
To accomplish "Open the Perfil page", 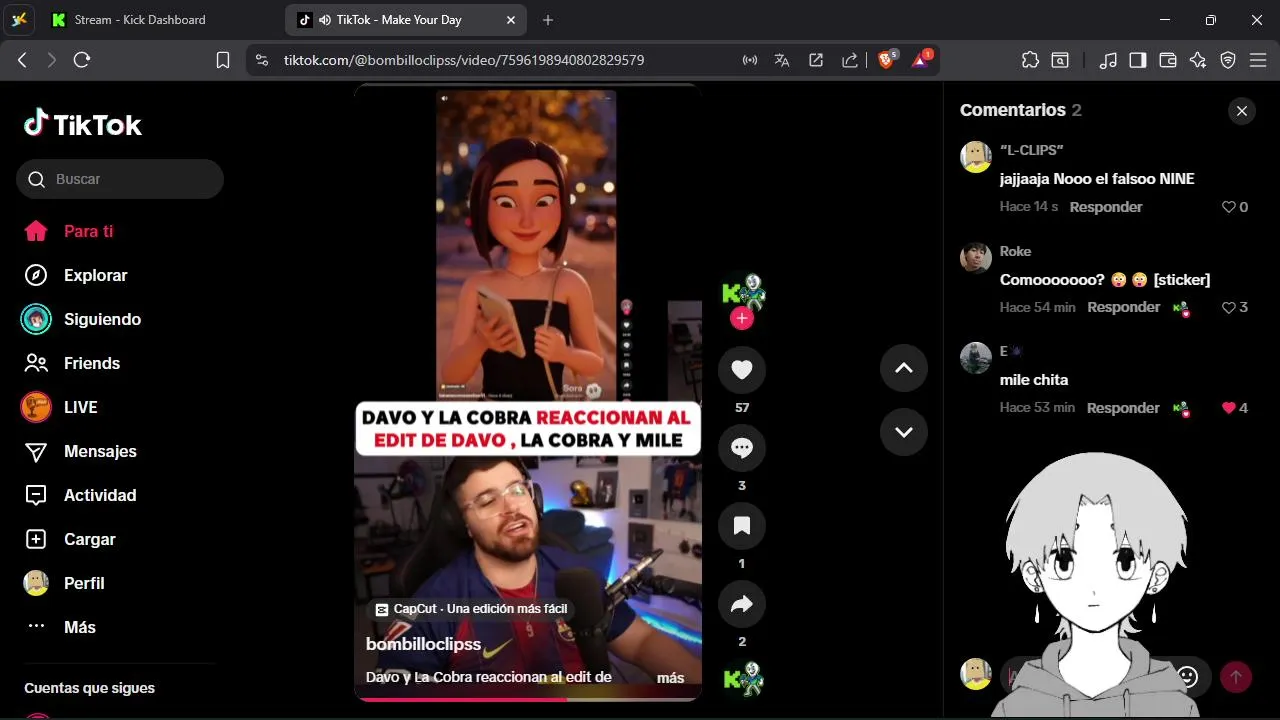I will pos(63,583).
